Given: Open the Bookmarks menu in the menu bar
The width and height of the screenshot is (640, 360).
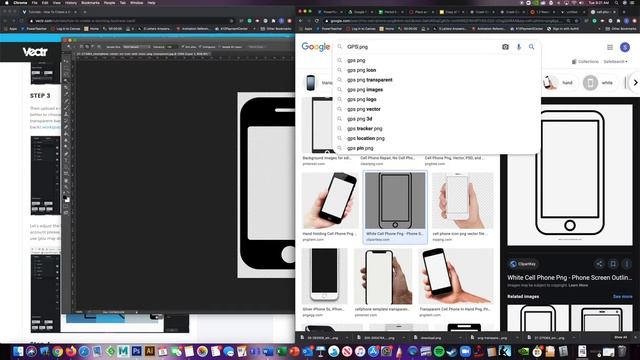Looking at the screenshot, I should click(90, 3).
